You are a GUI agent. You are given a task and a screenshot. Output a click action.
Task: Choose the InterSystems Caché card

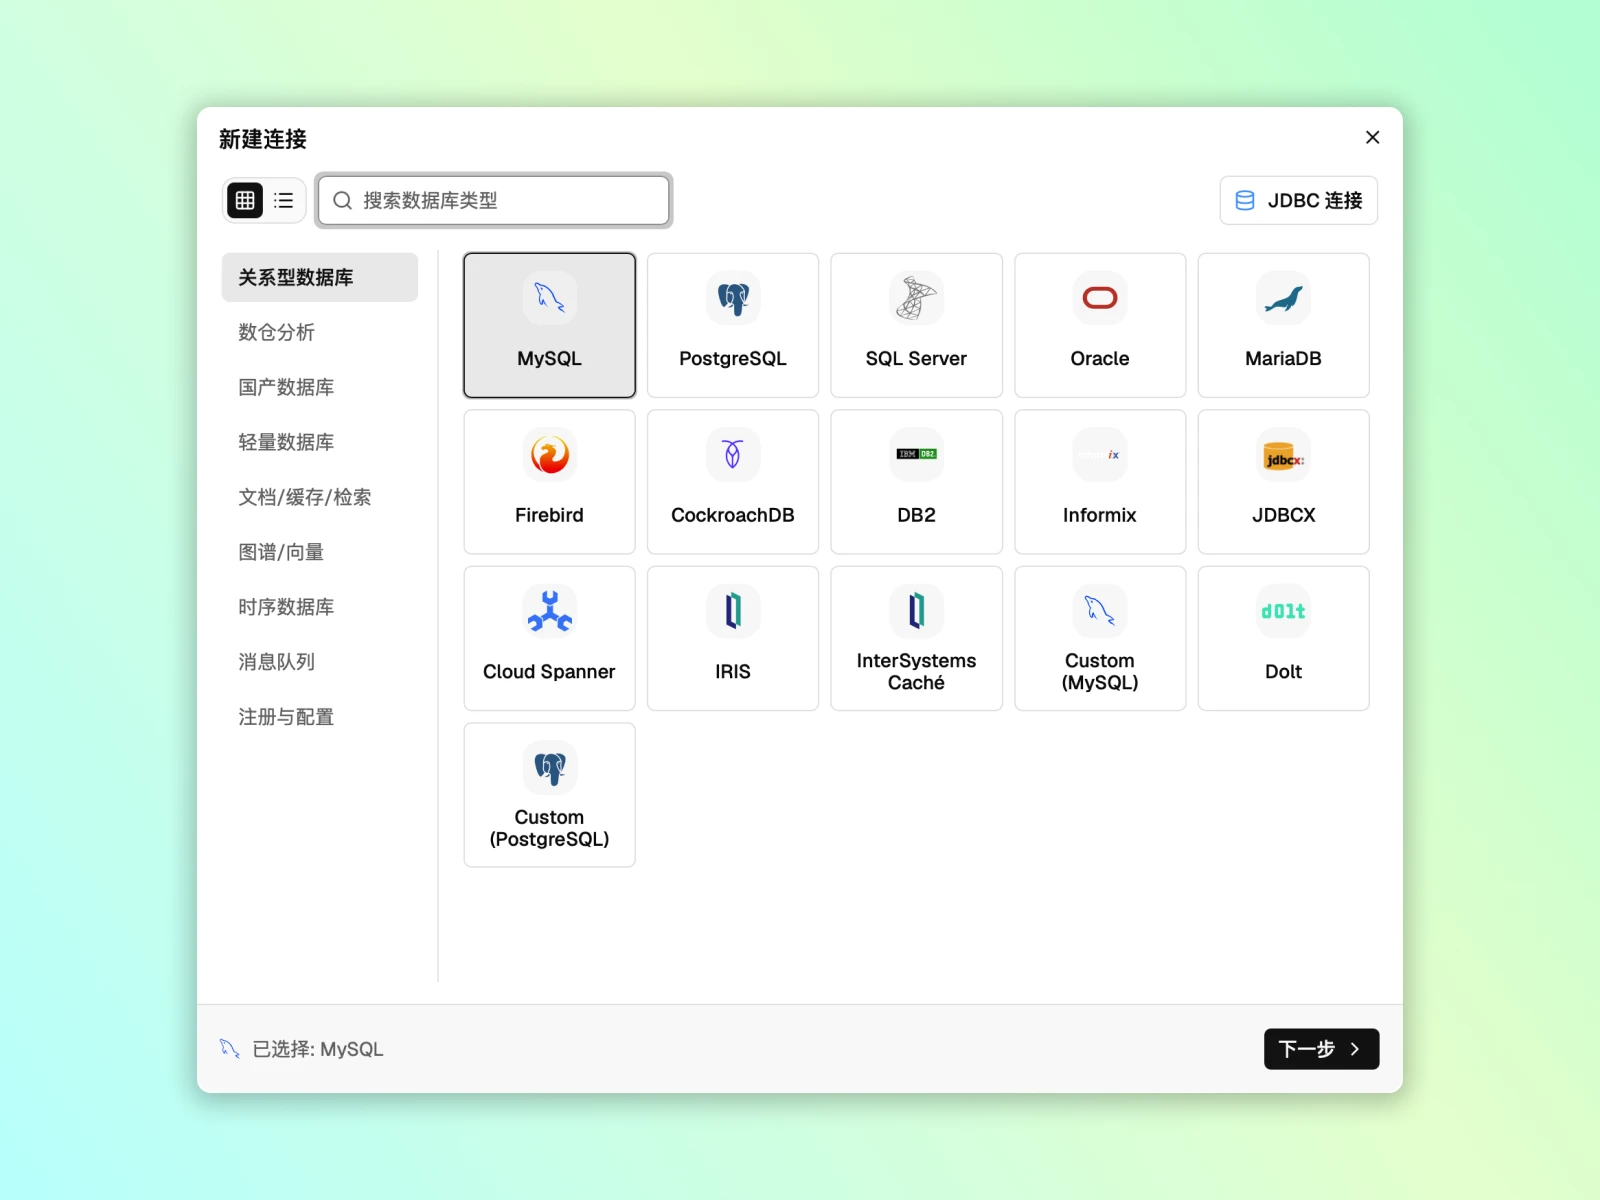pos(916,638)
